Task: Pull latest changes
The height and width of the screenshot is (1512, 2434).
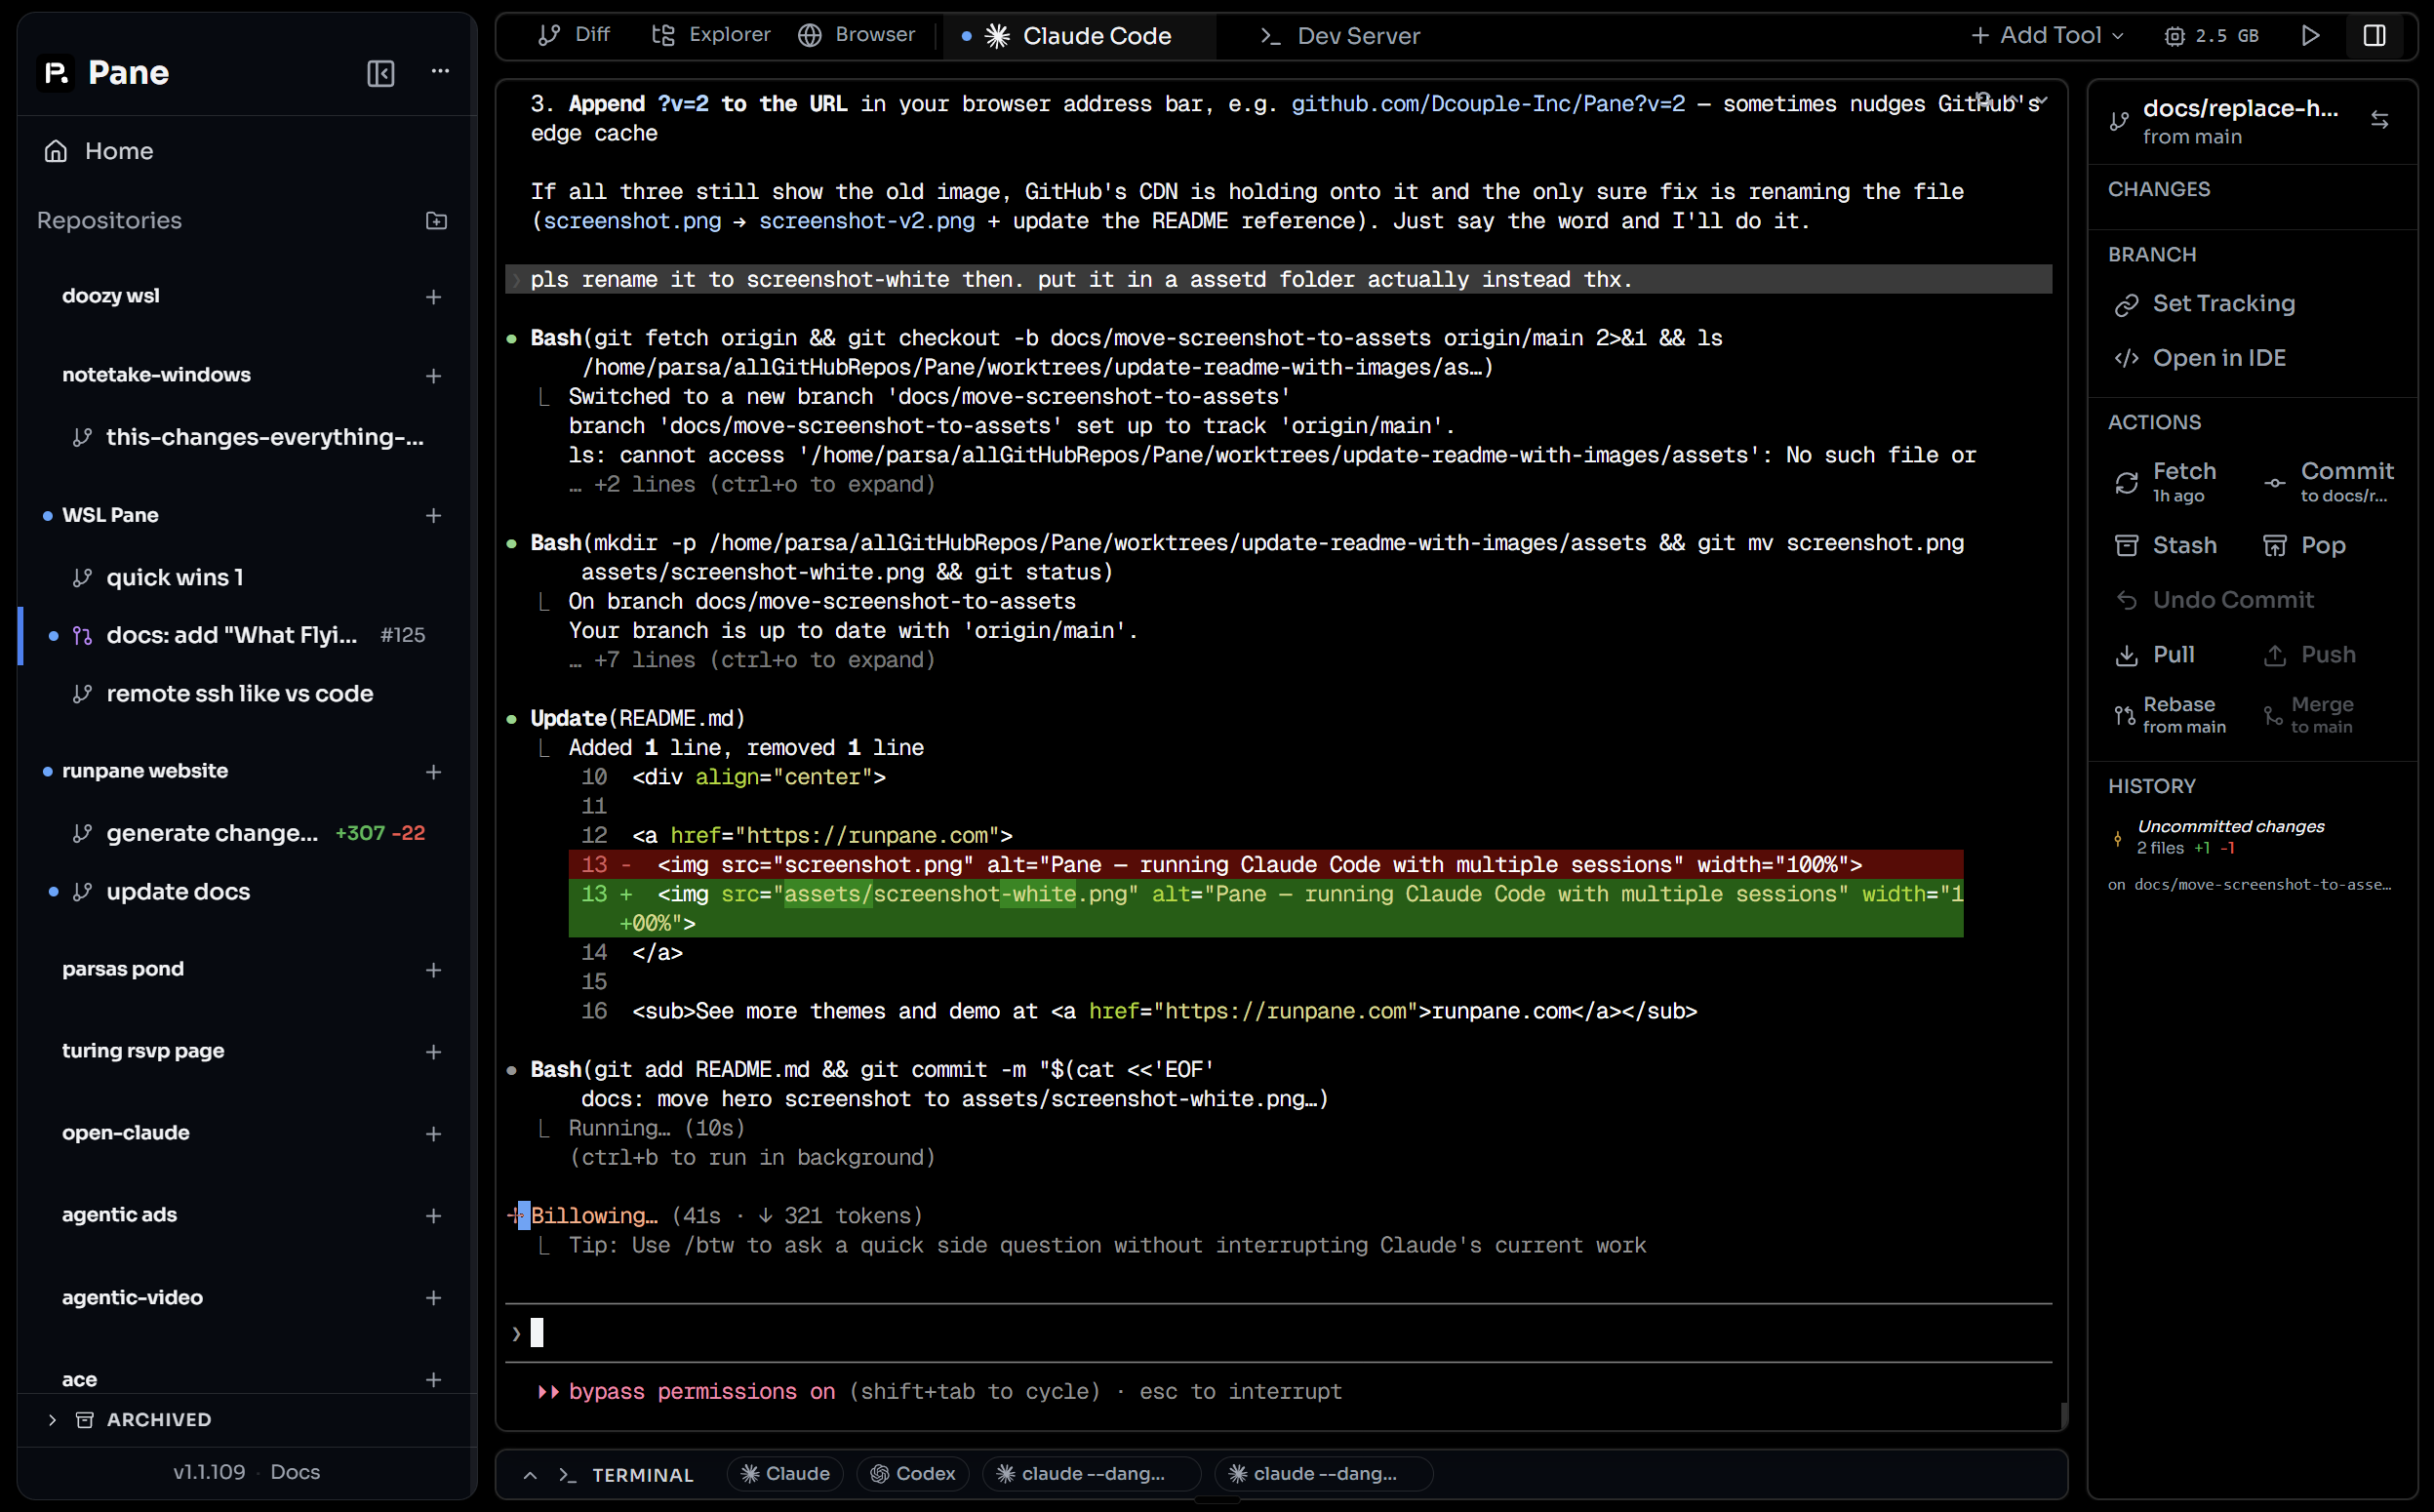Action: [2155, 655]
